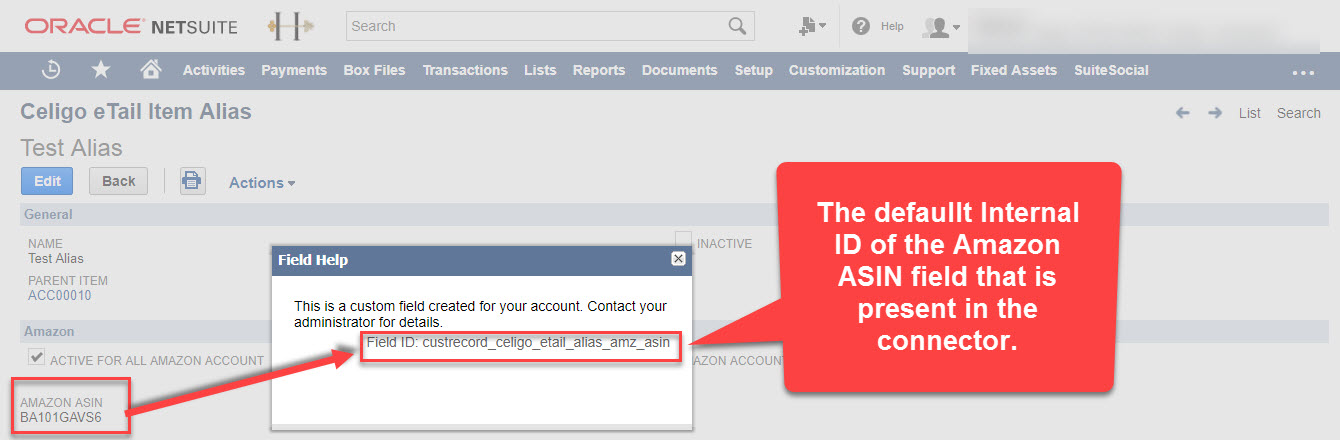The height and width of the screenshot is (440, 1340).
Task: Open the Support menu
Action: coord(929,70)
